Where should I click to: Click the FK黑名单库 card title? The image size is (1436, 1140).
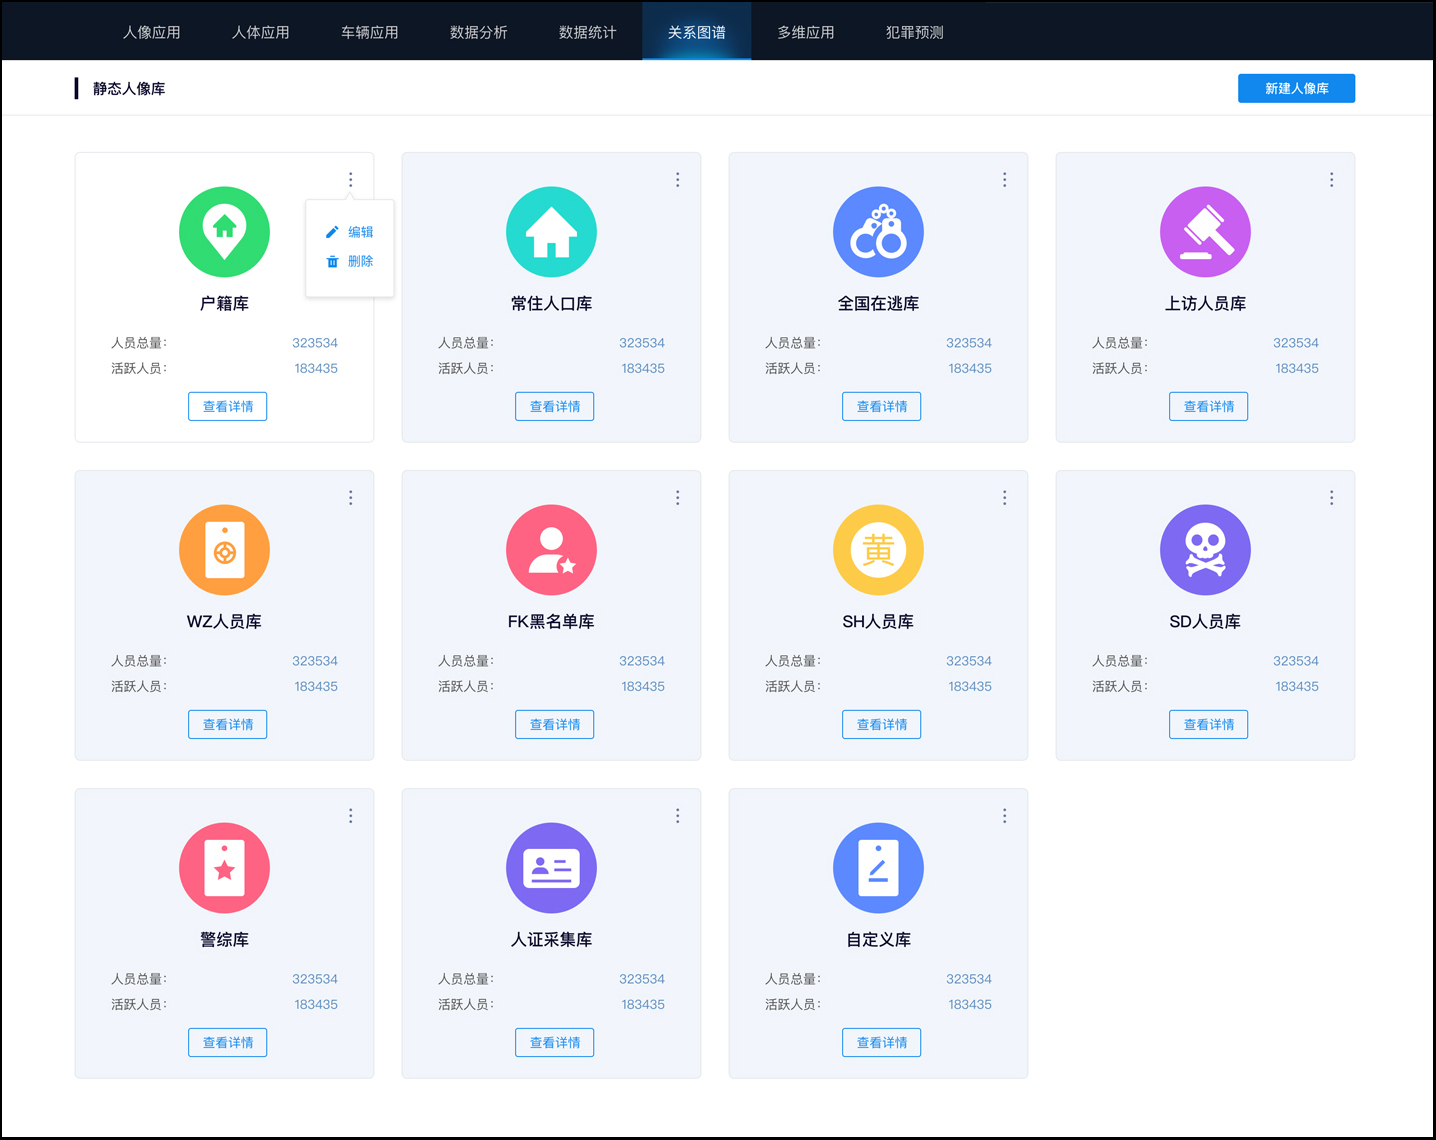(x=551, y=621)
